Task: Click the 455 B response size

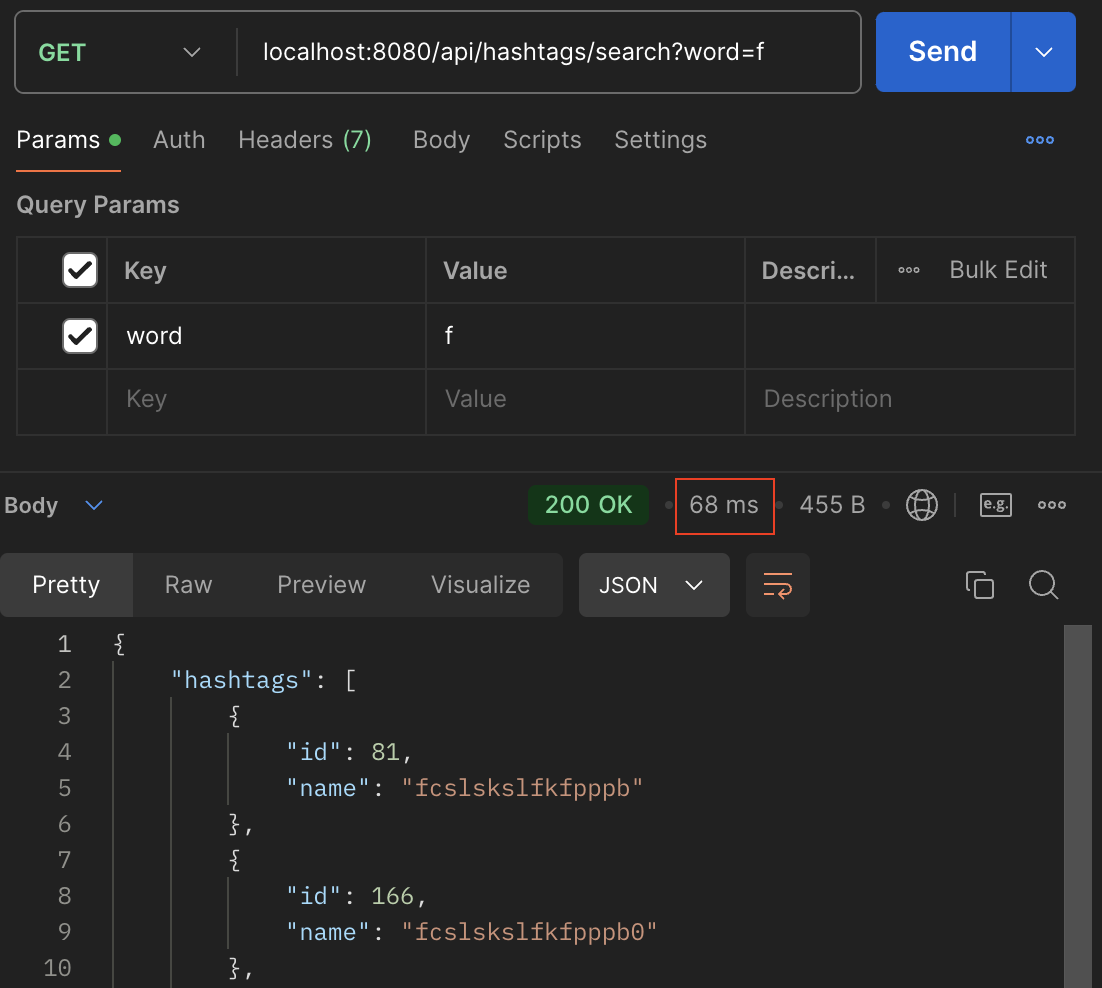Action: tap(832, 505)
